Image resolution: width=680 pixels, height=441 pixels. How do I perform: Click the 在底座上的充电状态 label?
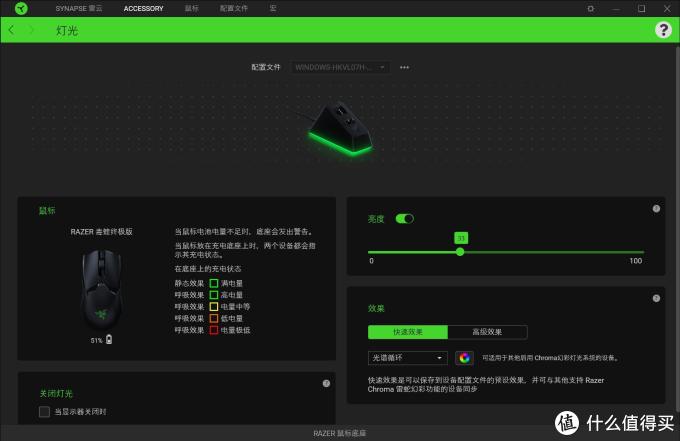point(208,269)
